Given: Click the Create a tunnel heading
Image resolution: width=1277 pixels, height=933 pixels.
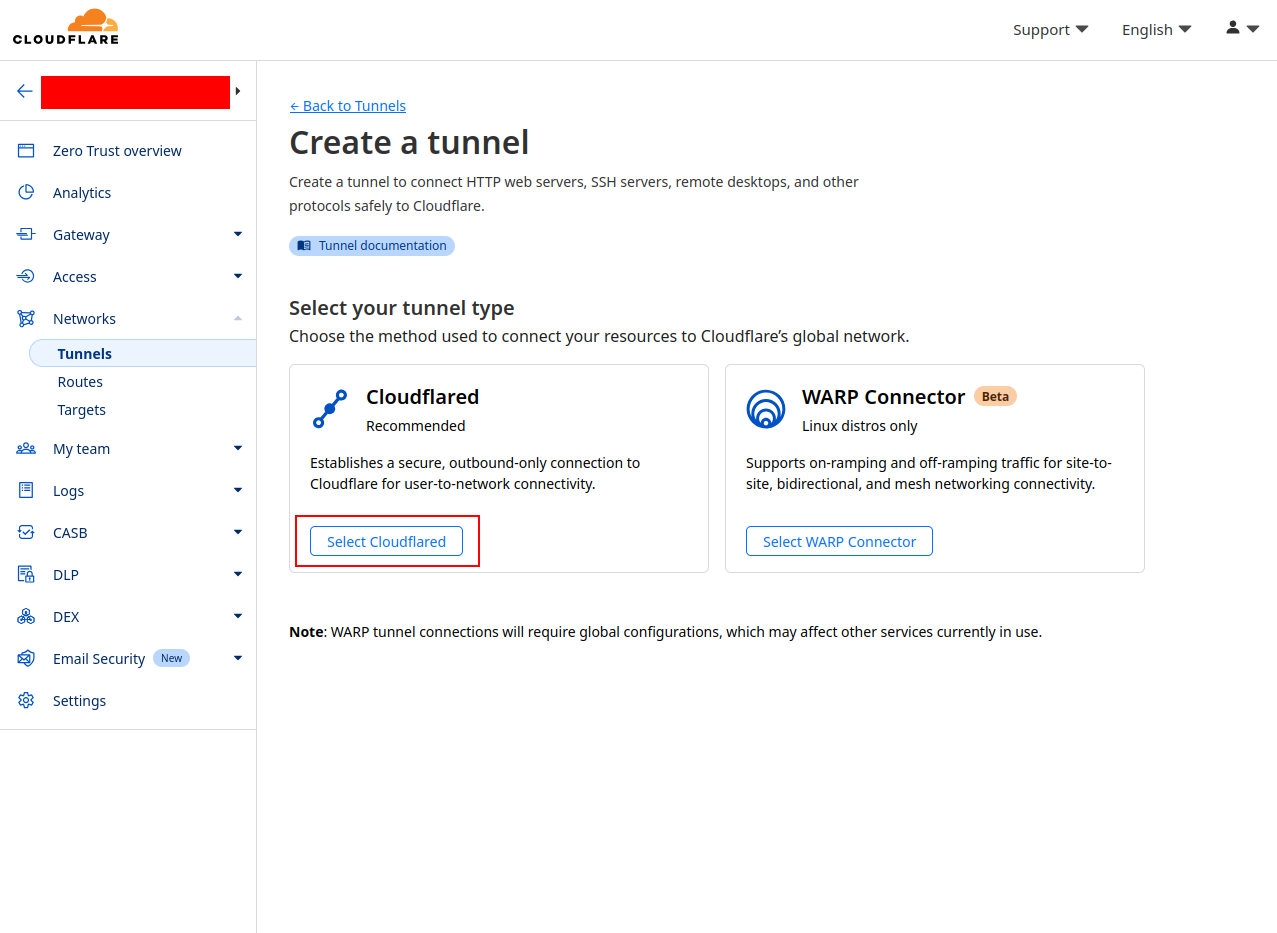Looking at the screenshot, I should [409, 143].
